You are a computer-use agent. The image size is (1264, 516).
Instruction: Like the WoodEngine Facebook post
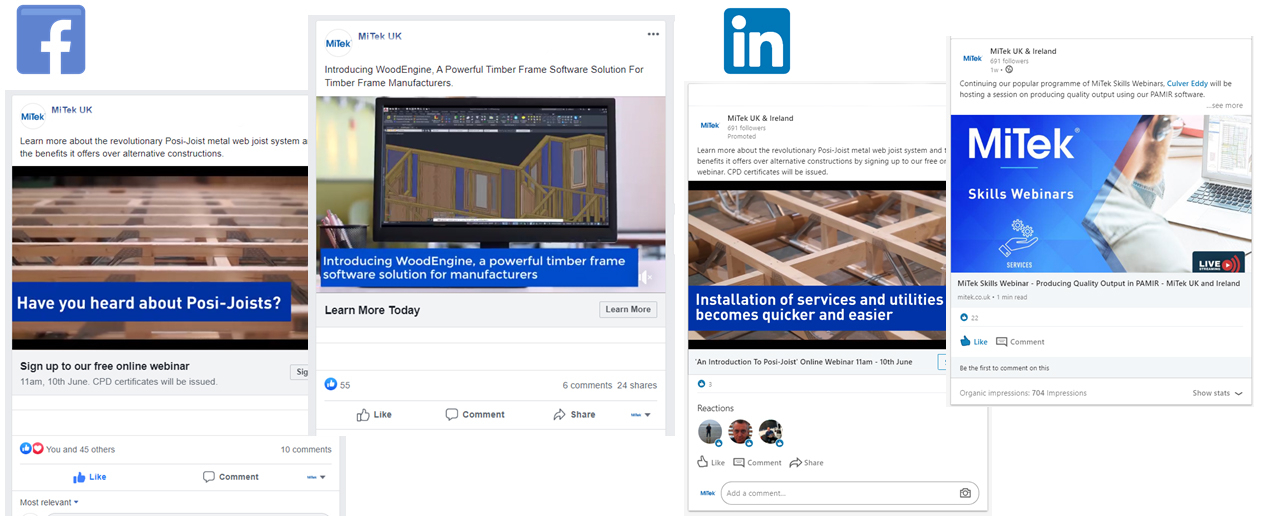tap(374, 414)
